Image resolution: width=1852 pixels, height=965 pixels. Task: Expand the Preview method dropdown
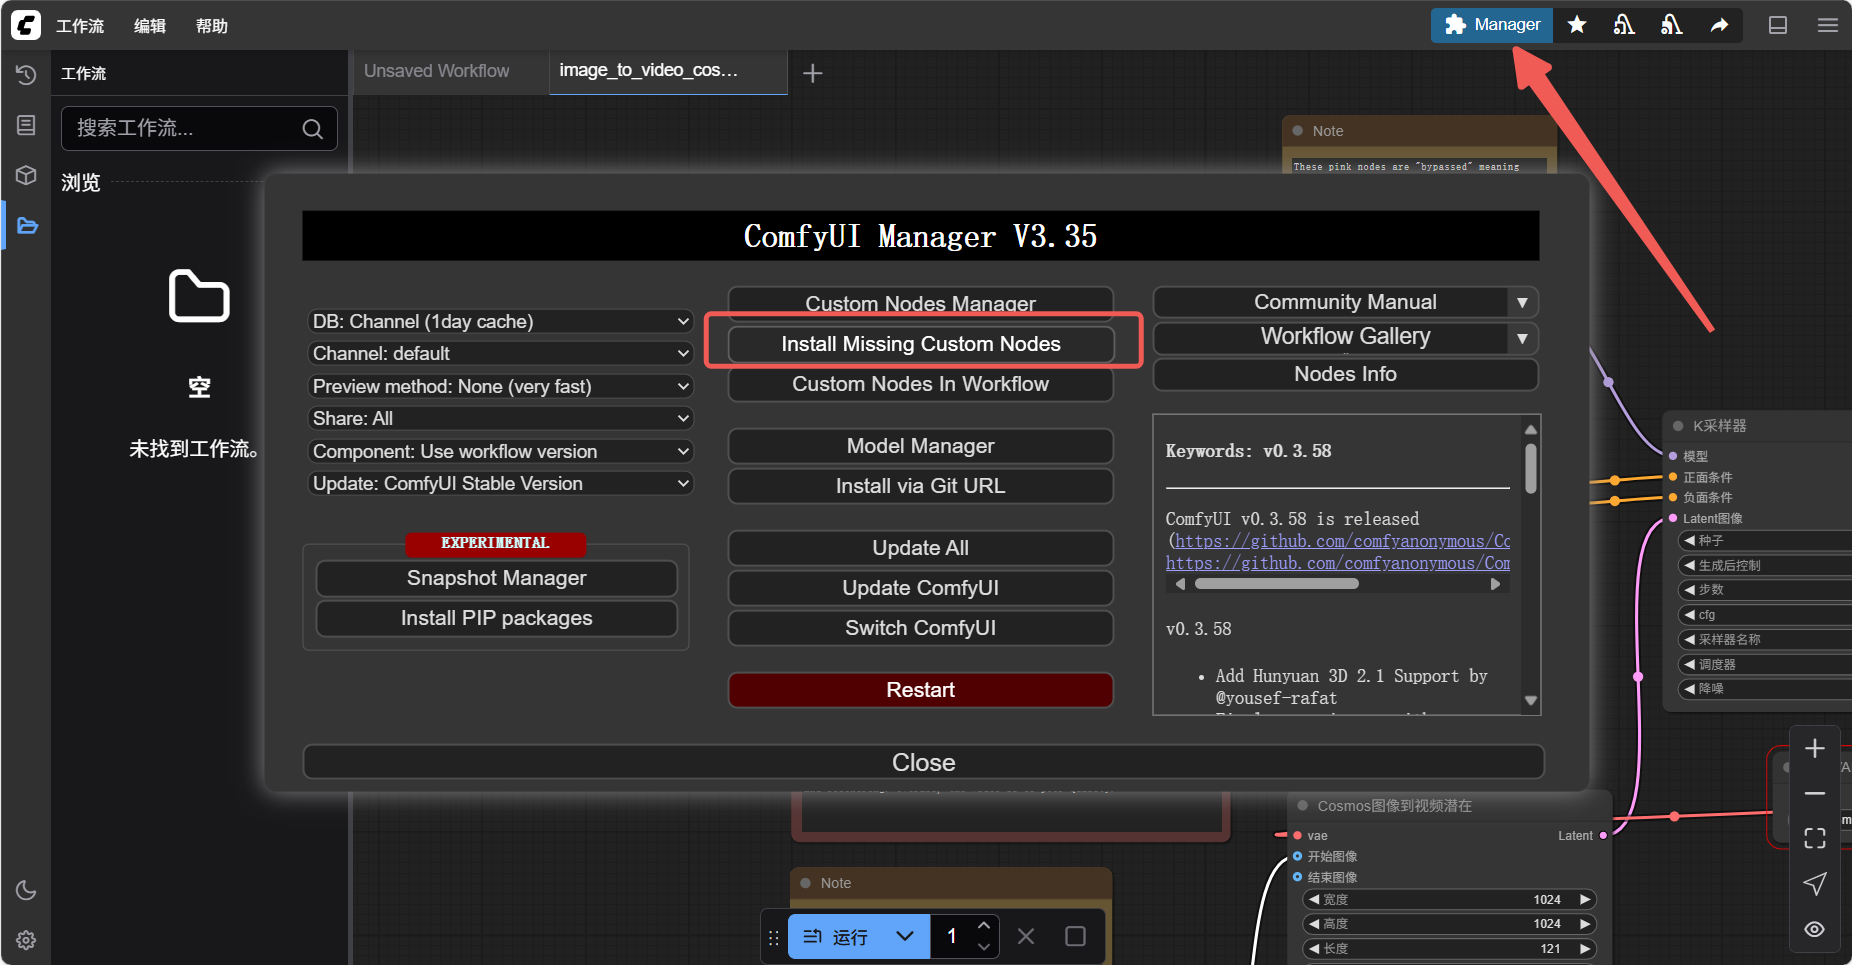(500, 387)
